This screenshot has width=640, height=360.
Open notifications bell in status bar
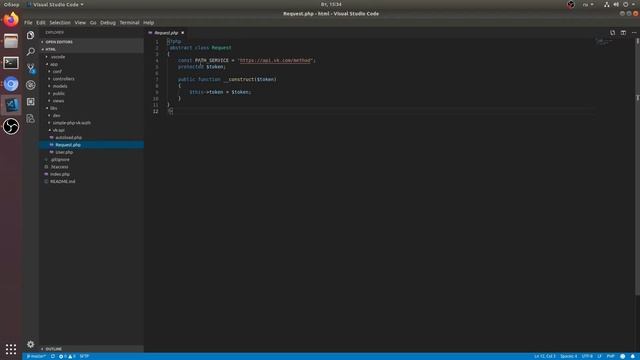(633, 356)
